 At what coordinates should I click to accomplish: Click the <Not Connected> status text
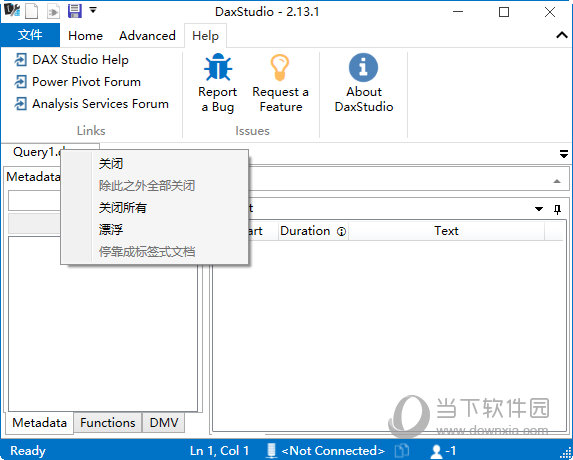(333, 451)
